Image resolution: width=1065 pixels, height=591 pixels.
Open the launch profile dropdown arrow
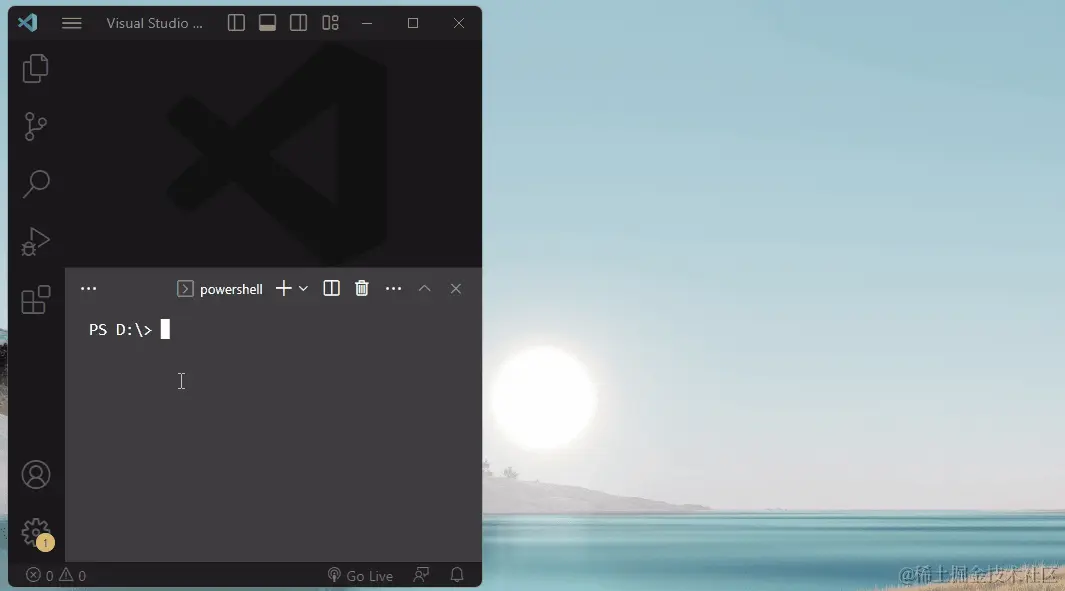tap(304, 289)
